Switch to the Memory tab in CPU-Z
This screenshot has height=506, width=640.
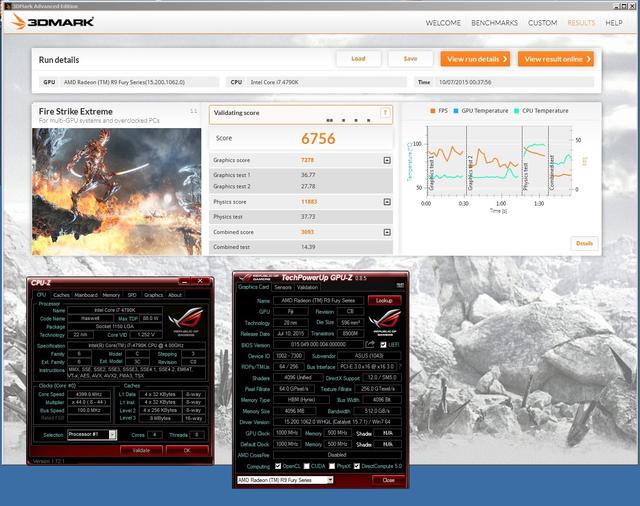(111, 295)
